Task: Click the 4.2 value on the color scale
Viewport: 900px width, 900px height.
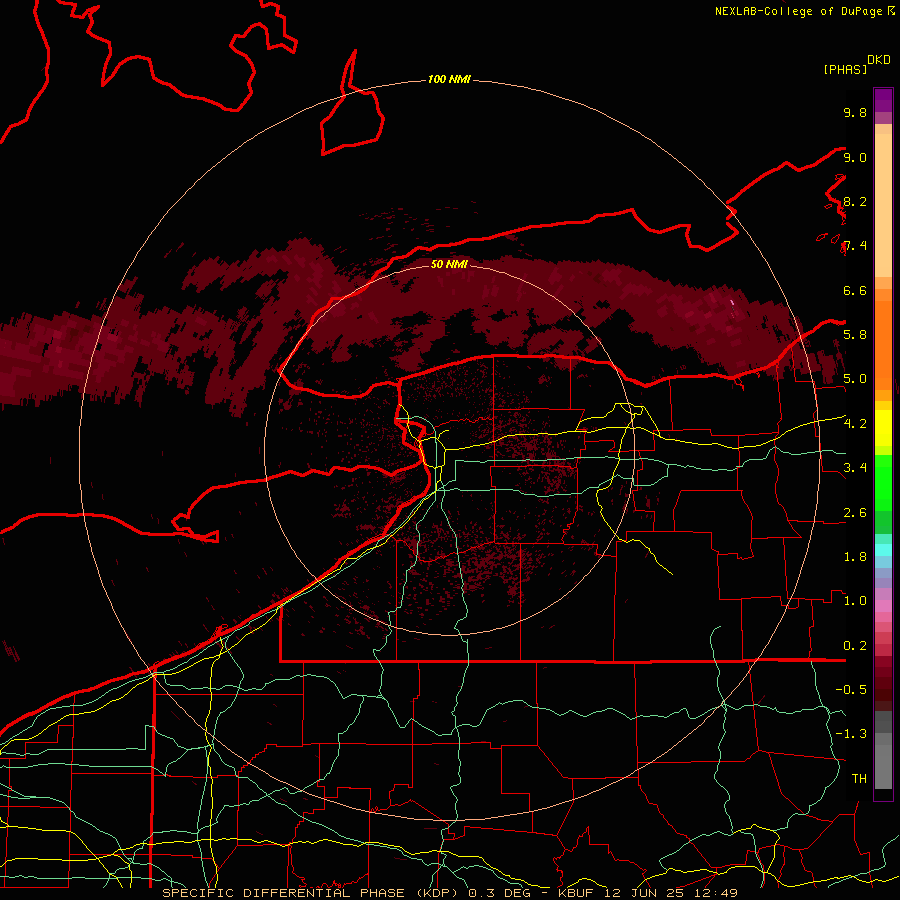Action: click(x=855, y=424)
